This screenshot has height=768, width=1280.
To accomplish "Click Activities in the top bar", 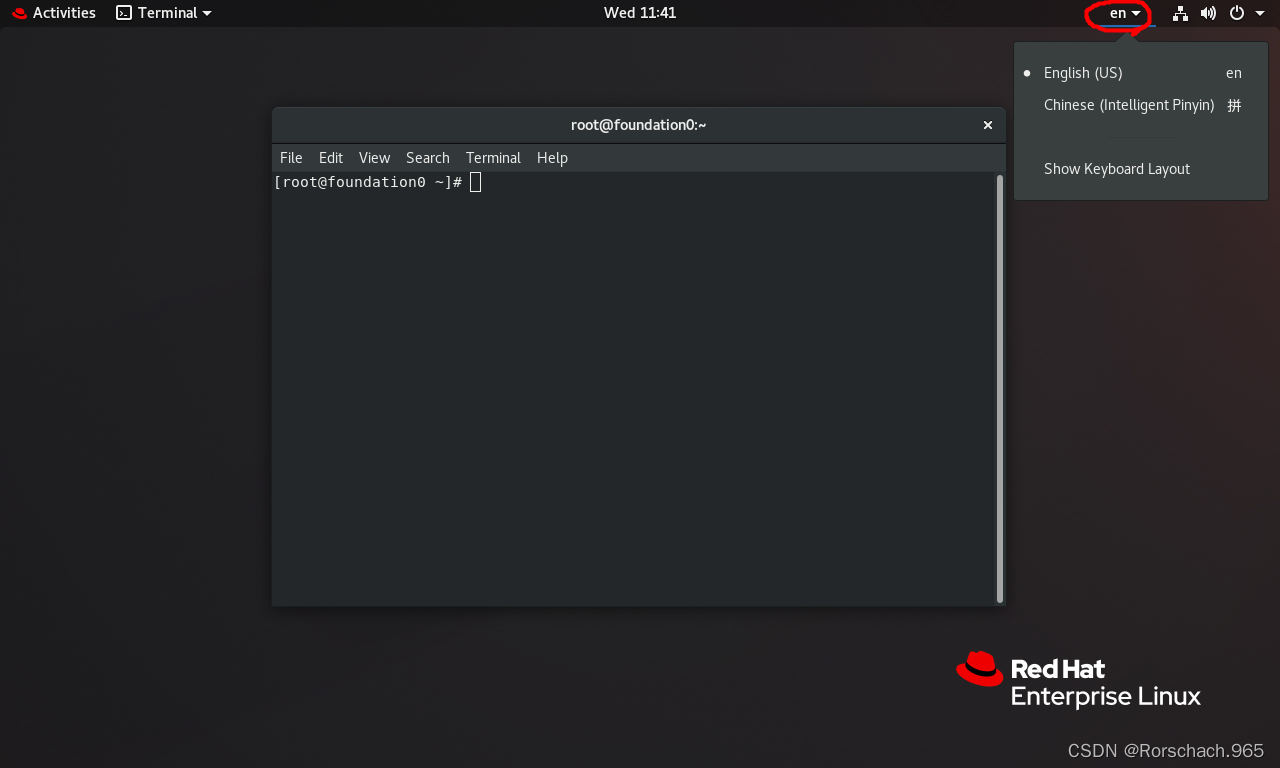I will (63, 13).
